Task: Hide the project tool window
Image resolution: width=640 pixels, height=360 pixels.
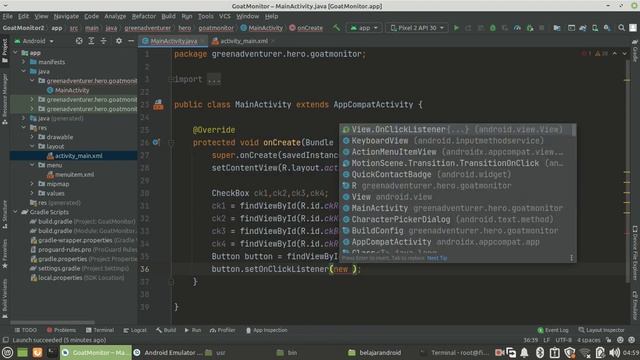Action: click(x=131, y=41)
